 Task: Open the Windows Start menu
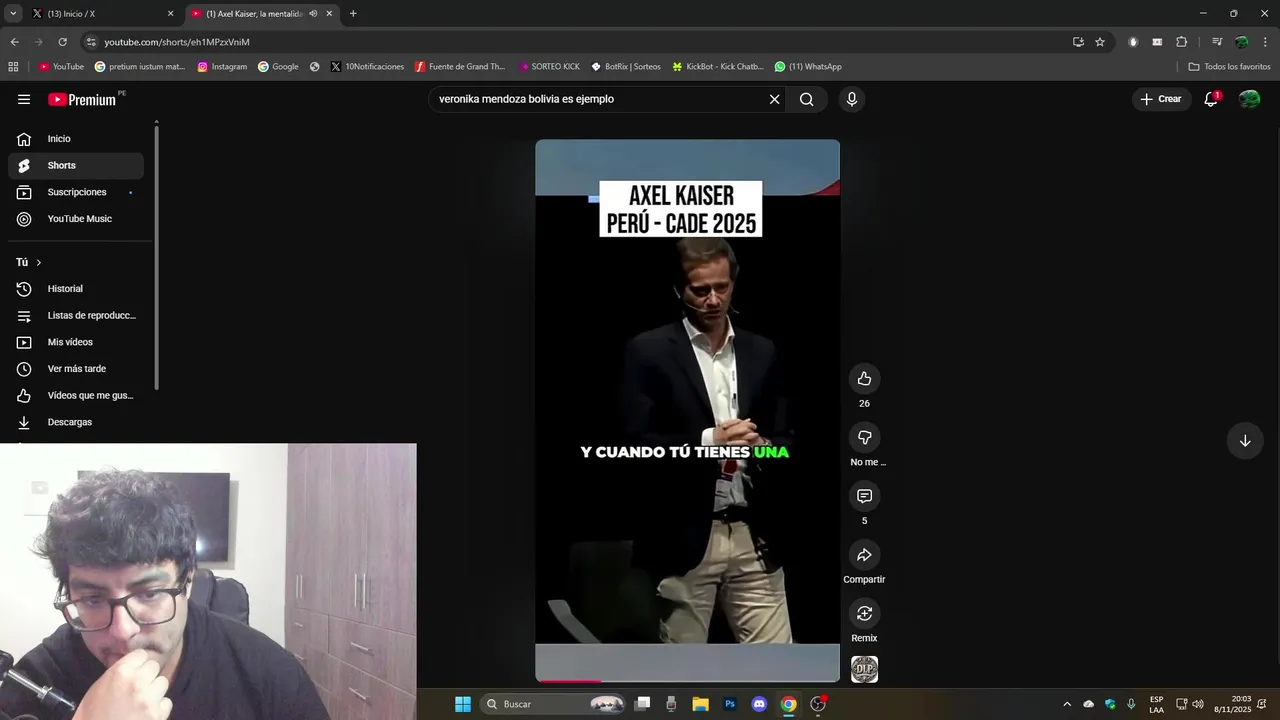463,704
